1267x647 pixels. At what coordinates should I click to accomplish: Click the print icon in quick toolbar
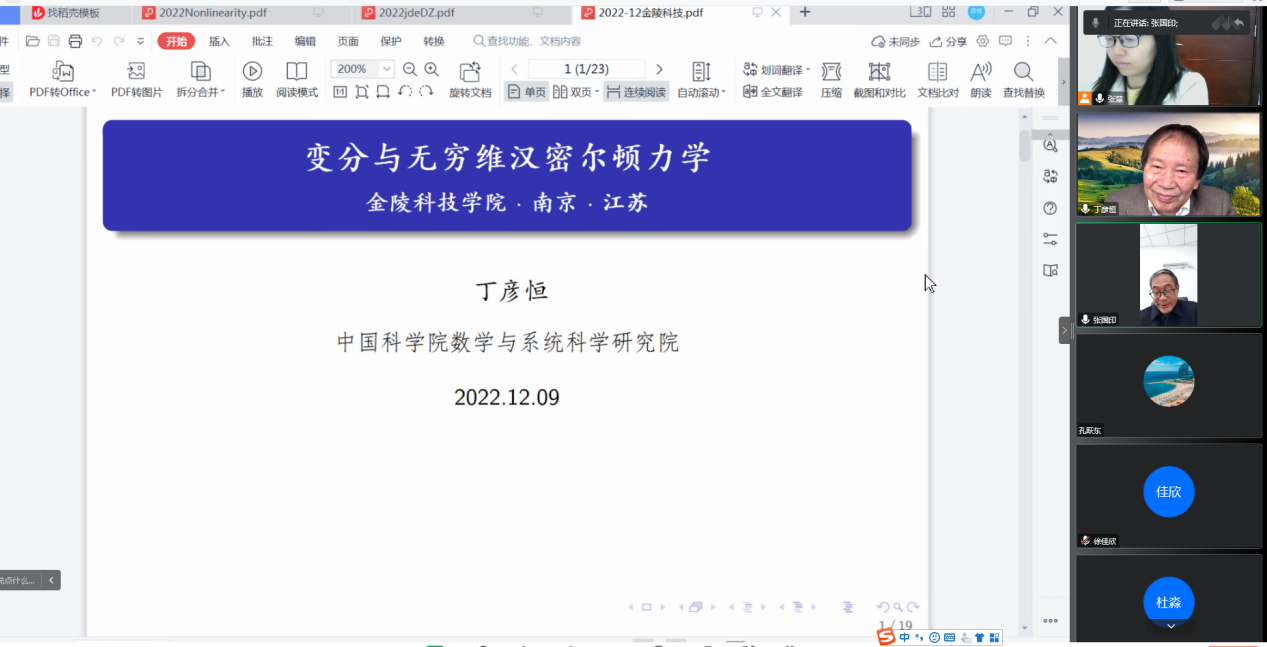tap(75, 41)
